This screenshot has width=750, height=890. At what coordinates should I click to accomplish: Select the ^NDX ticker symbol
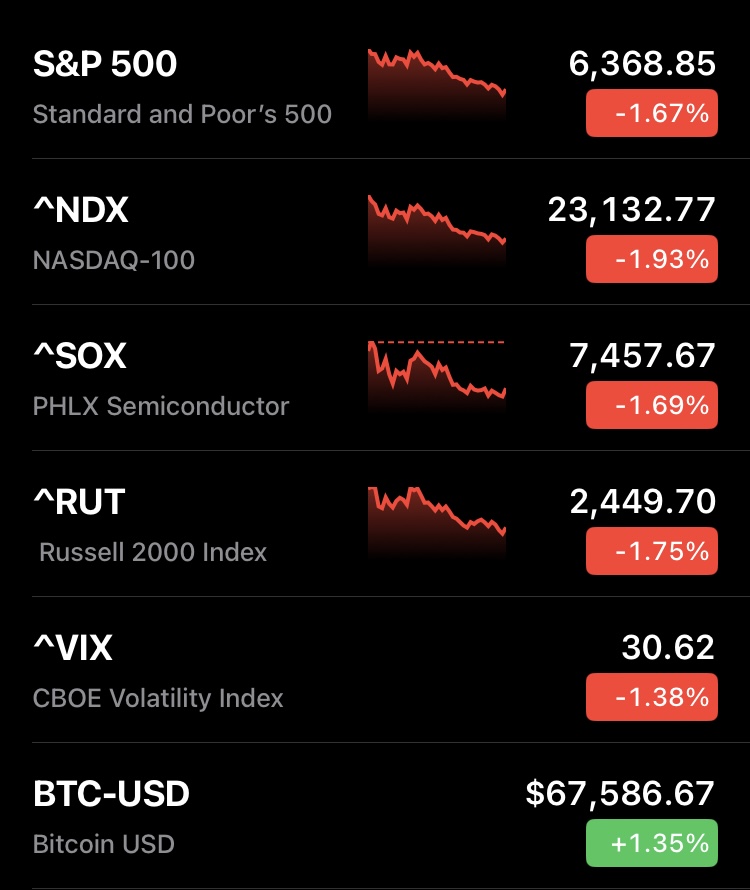[x=81, y=211]
